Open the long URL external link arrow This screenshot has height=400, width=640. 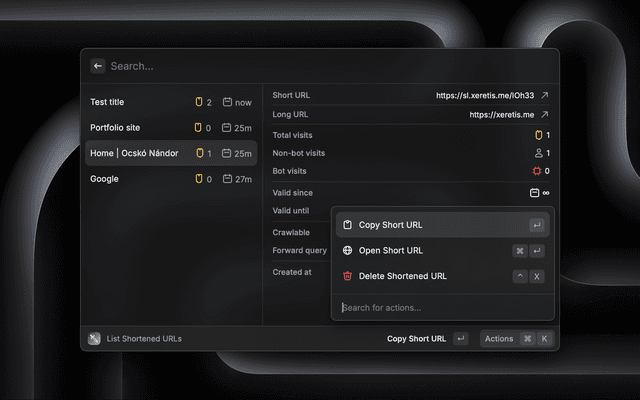[x=545, y=115]
